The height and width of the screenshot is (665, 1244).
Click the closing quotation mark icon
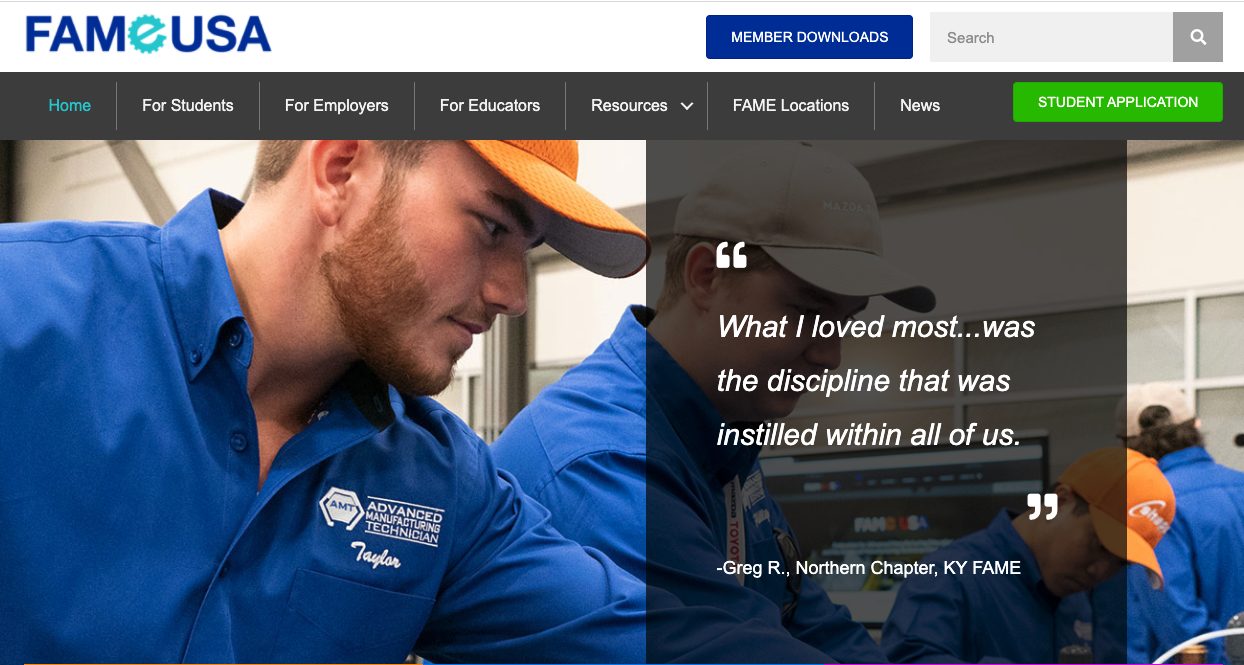(x=1042, y=506)
